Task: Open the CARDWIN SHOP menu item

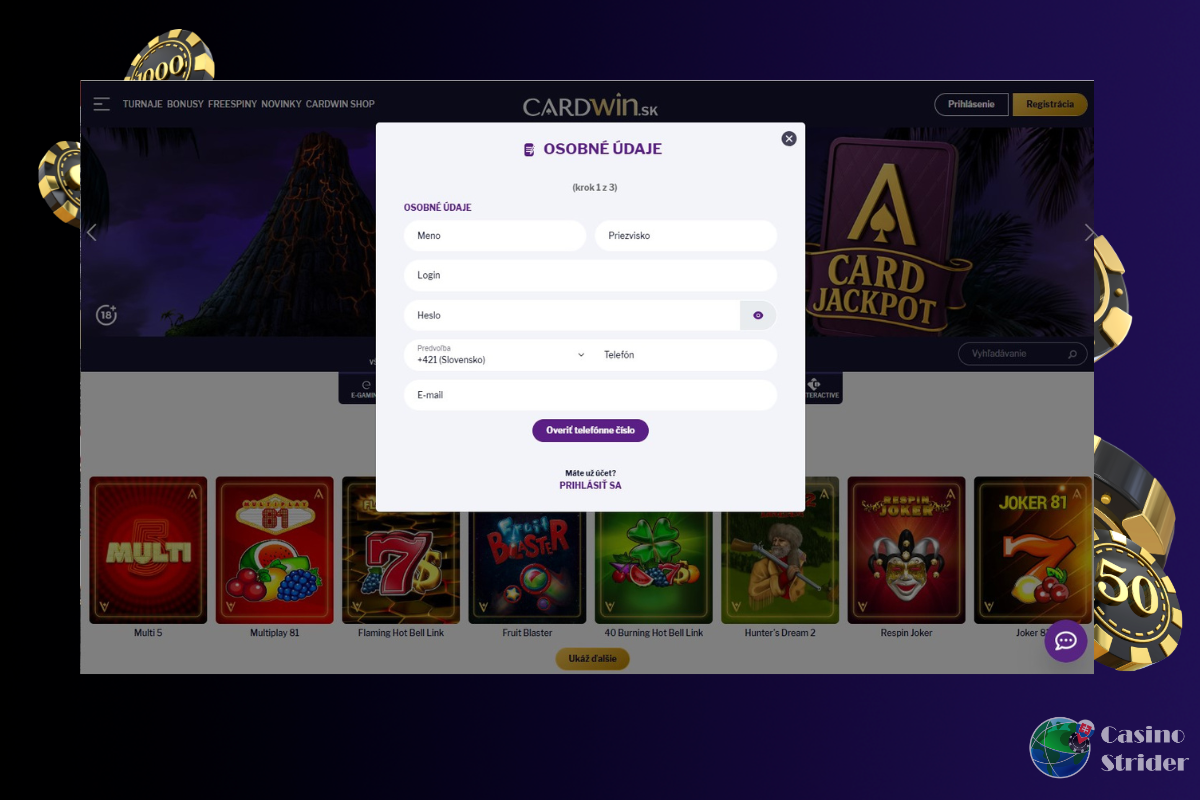Action: click(340, 104)
